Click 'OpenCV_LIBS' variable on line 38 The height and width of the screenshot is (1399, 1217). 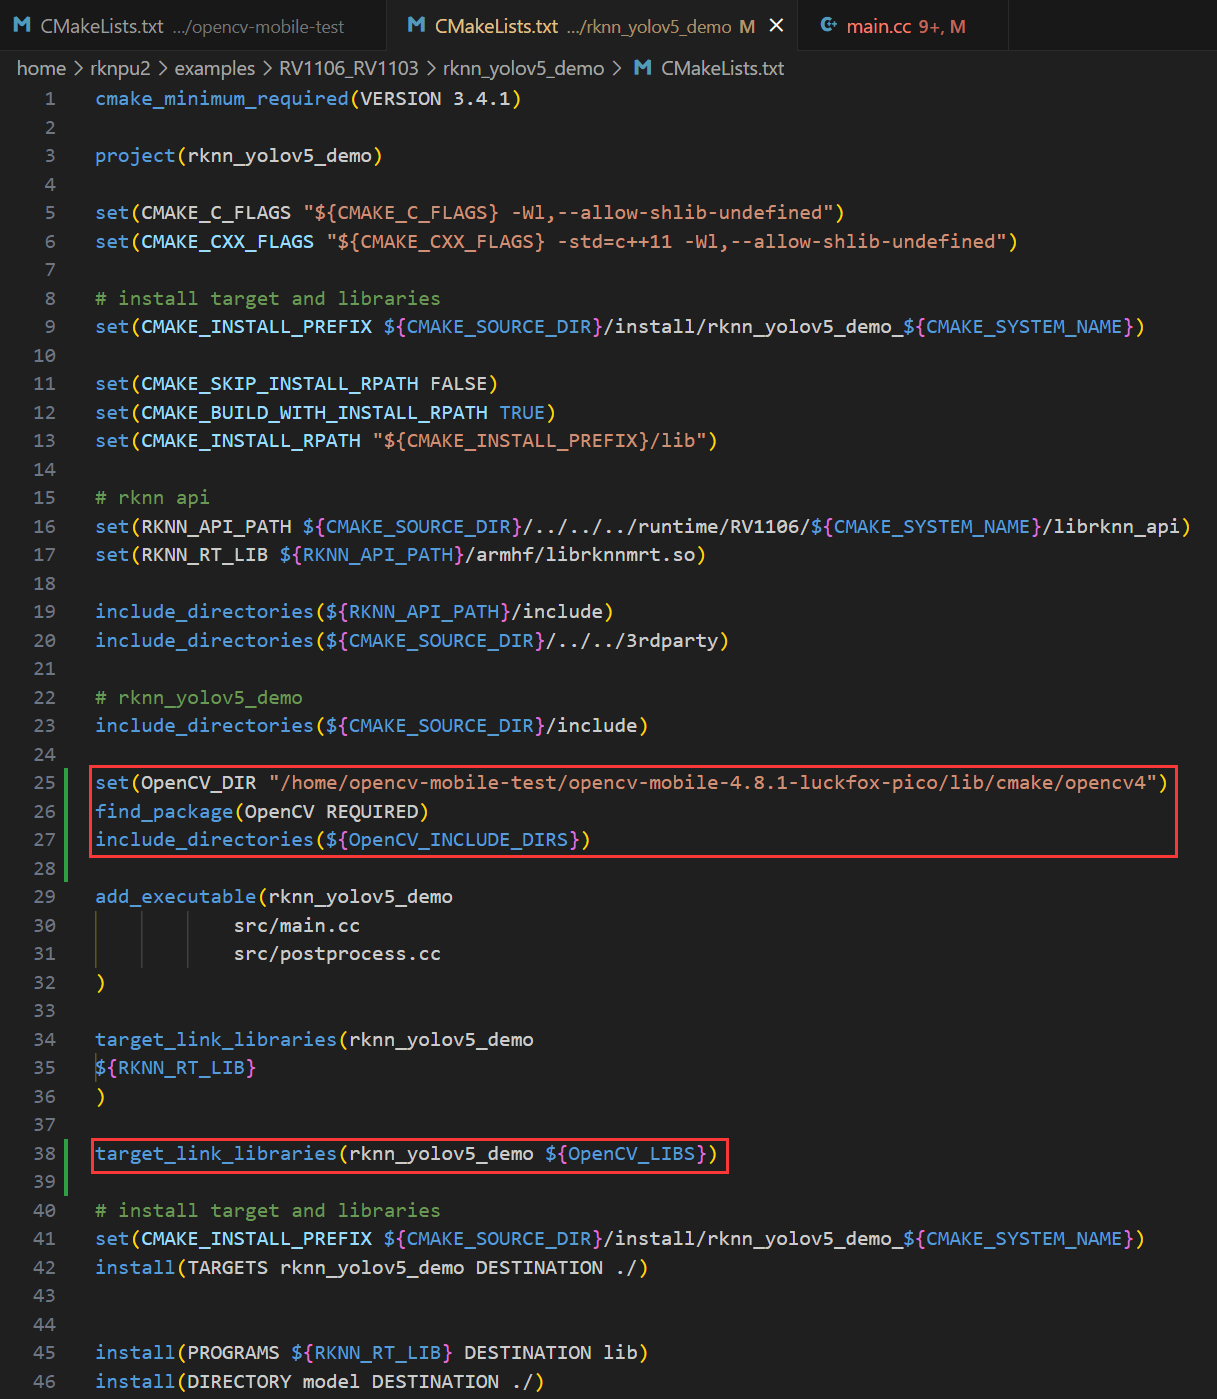point(631,1154)
